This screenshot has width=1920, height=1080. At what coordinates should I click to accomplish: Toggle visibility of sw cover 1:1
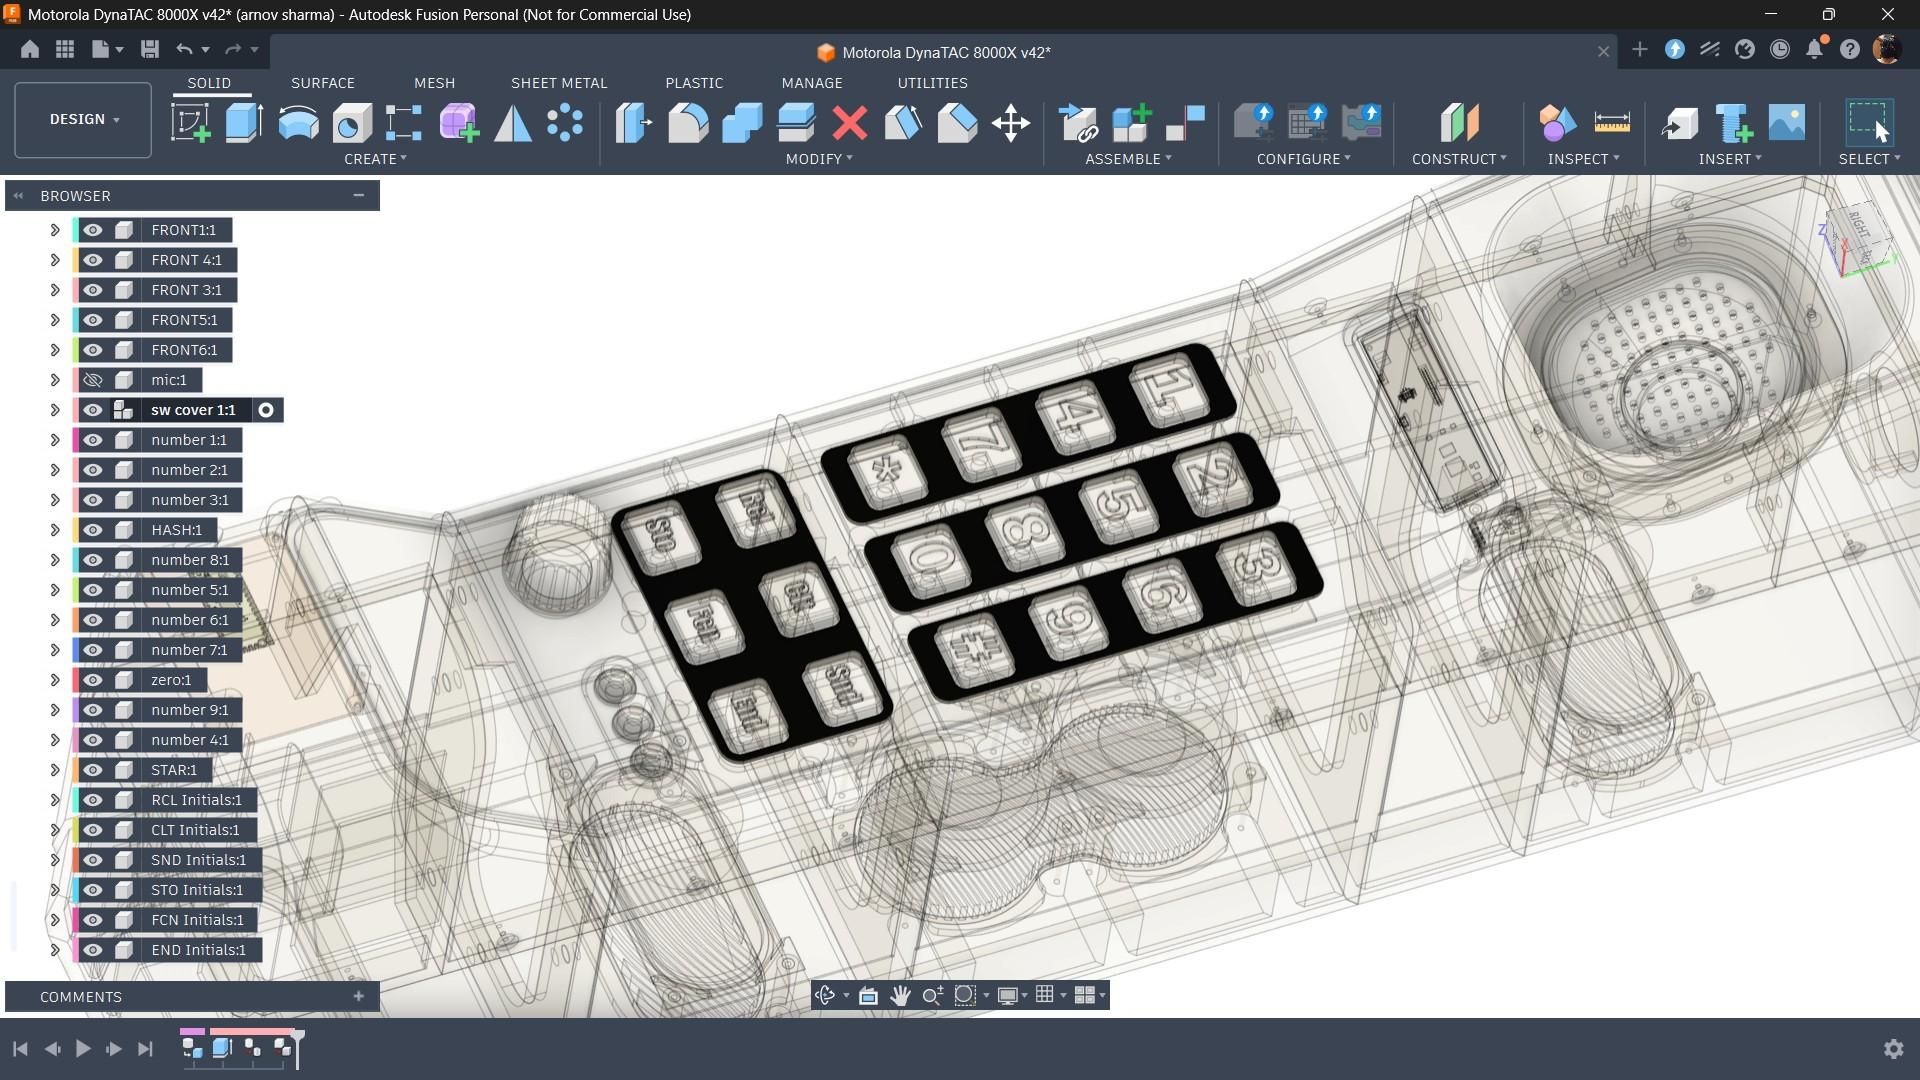[x=93, y=410]
